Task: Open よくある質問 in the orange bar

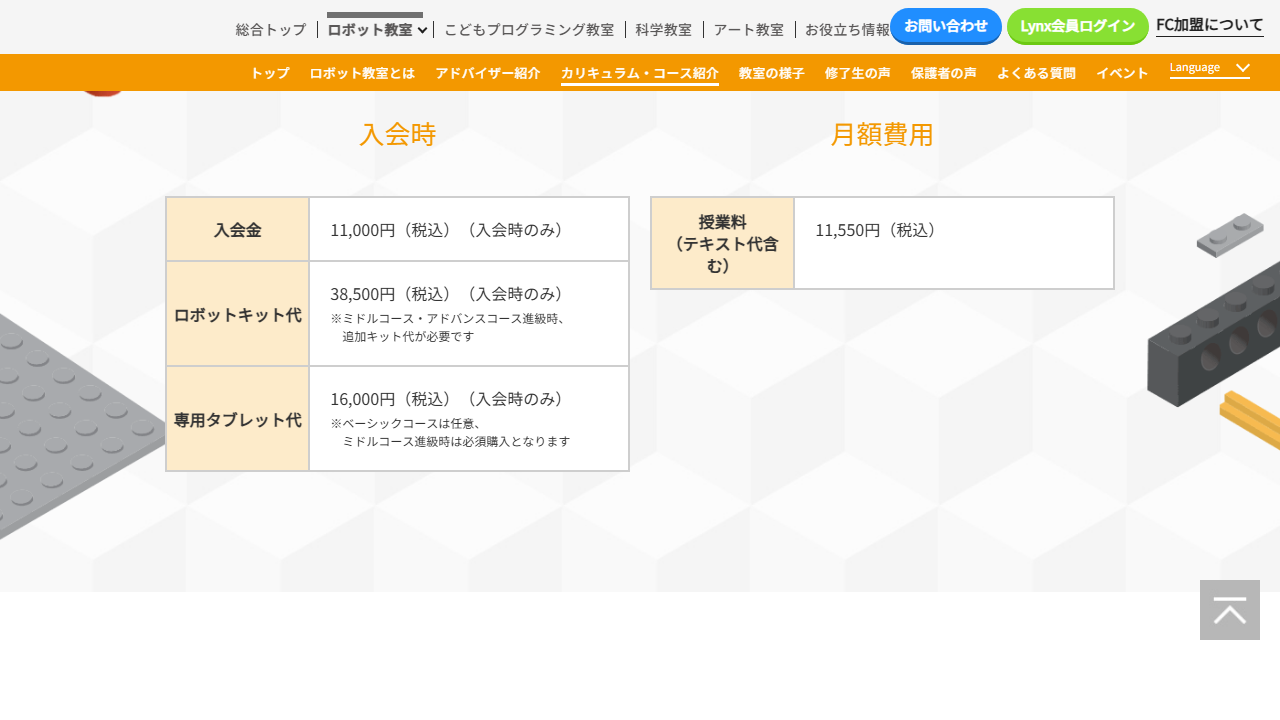Action: point(1036,73)
